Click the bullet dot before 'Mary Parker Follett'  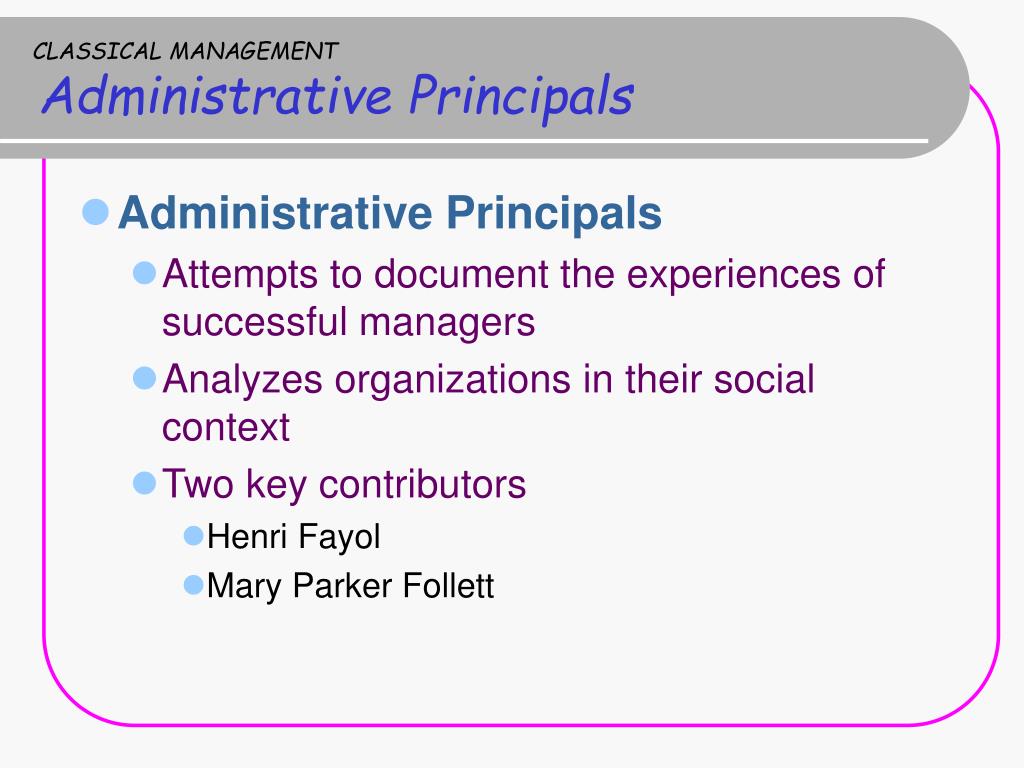(x=194, y=584)
